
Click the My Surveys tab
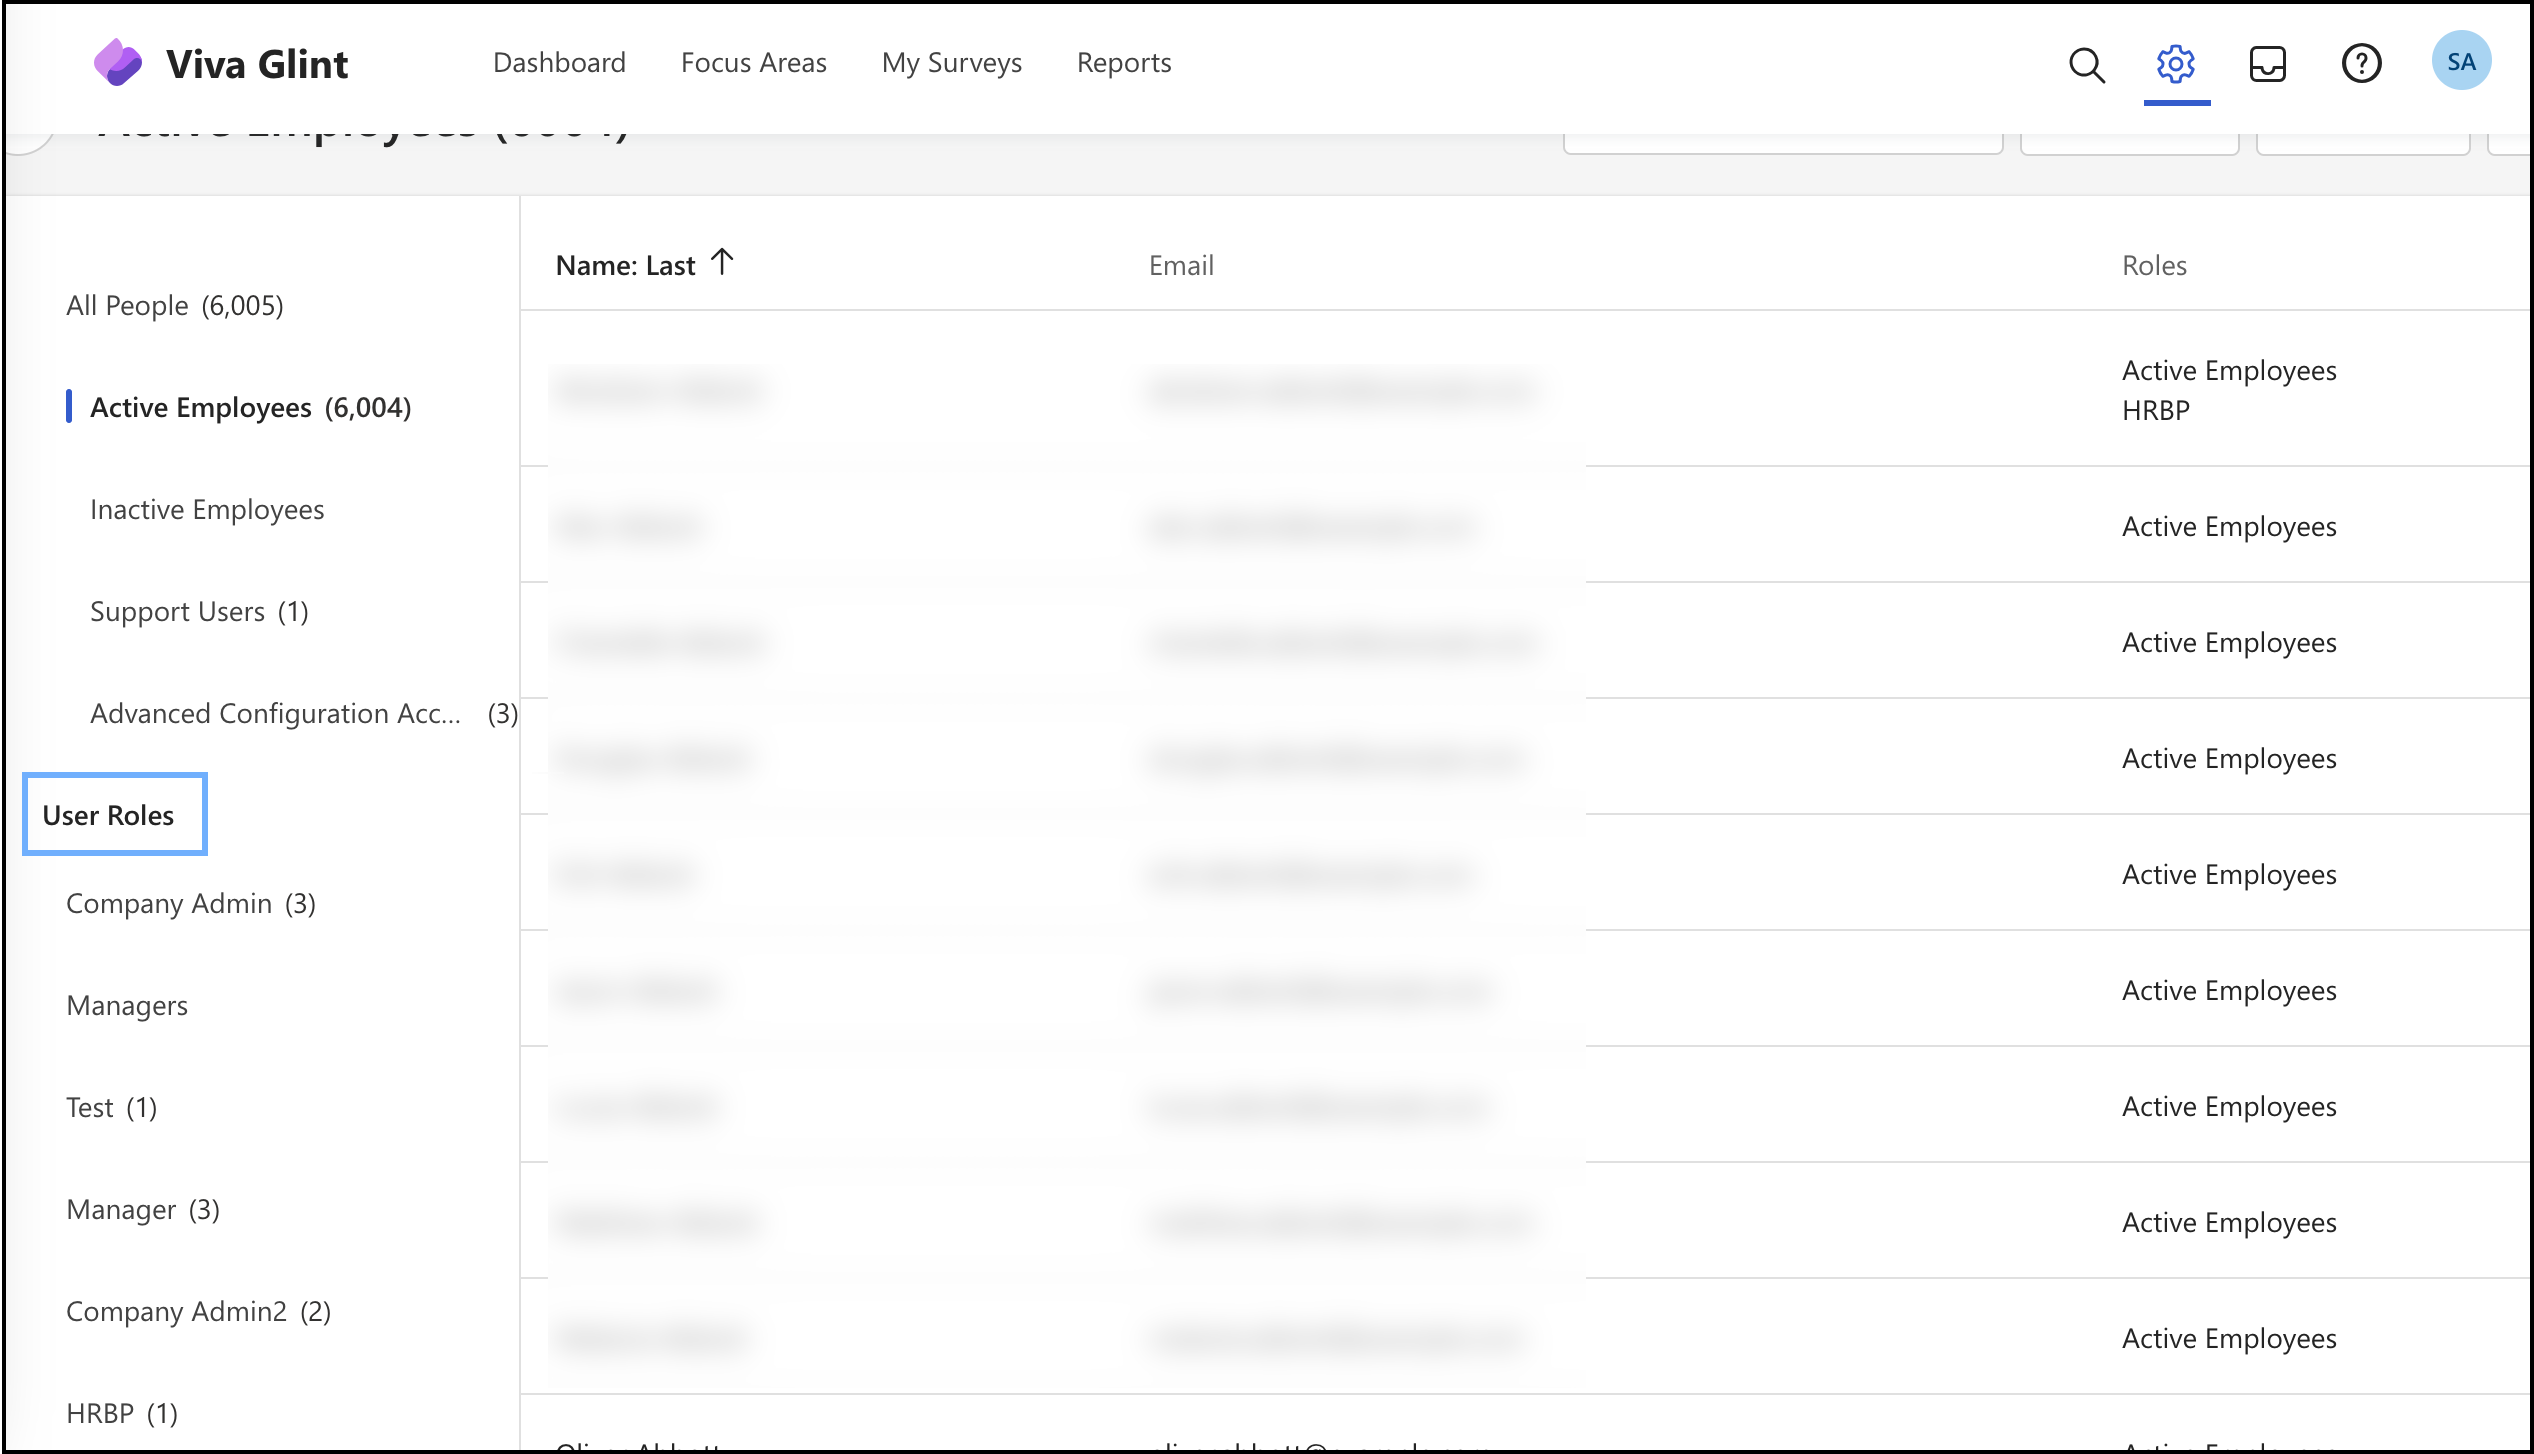952,61
